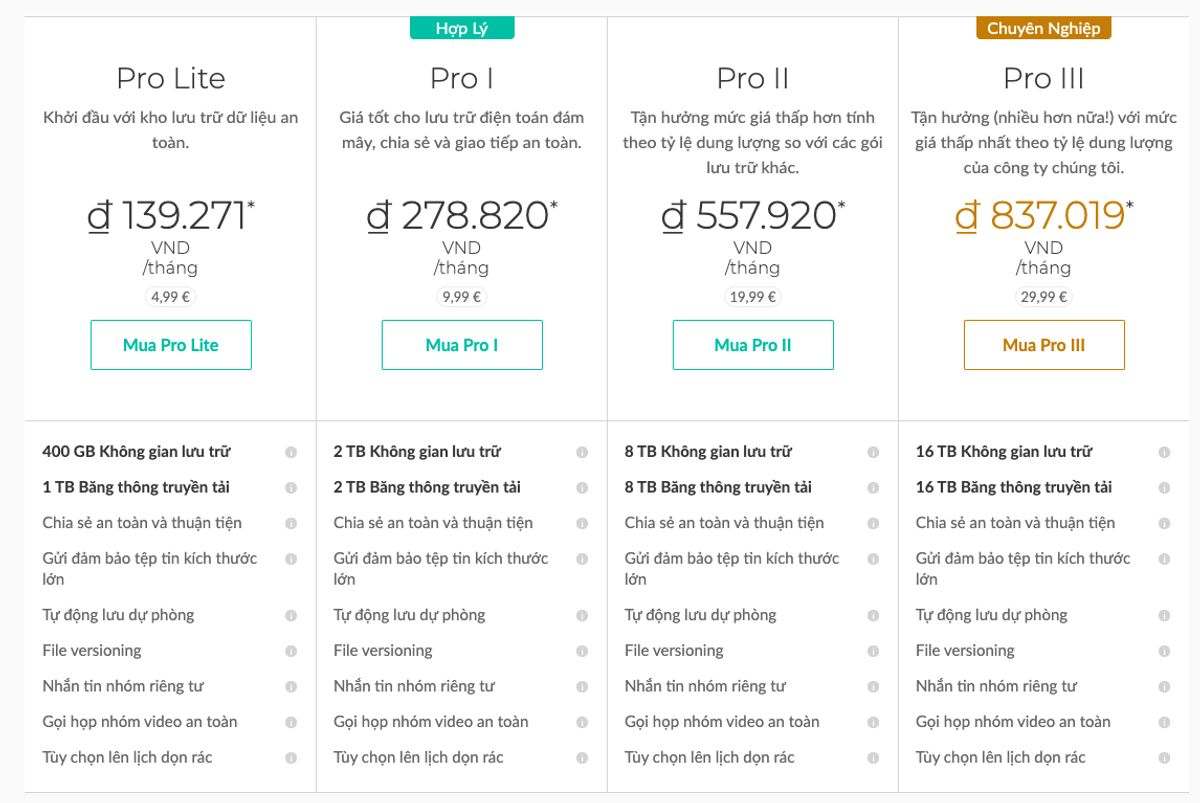Click info icon for Pro I Nhắn tin nhóm riêng tư

[582, 687]
